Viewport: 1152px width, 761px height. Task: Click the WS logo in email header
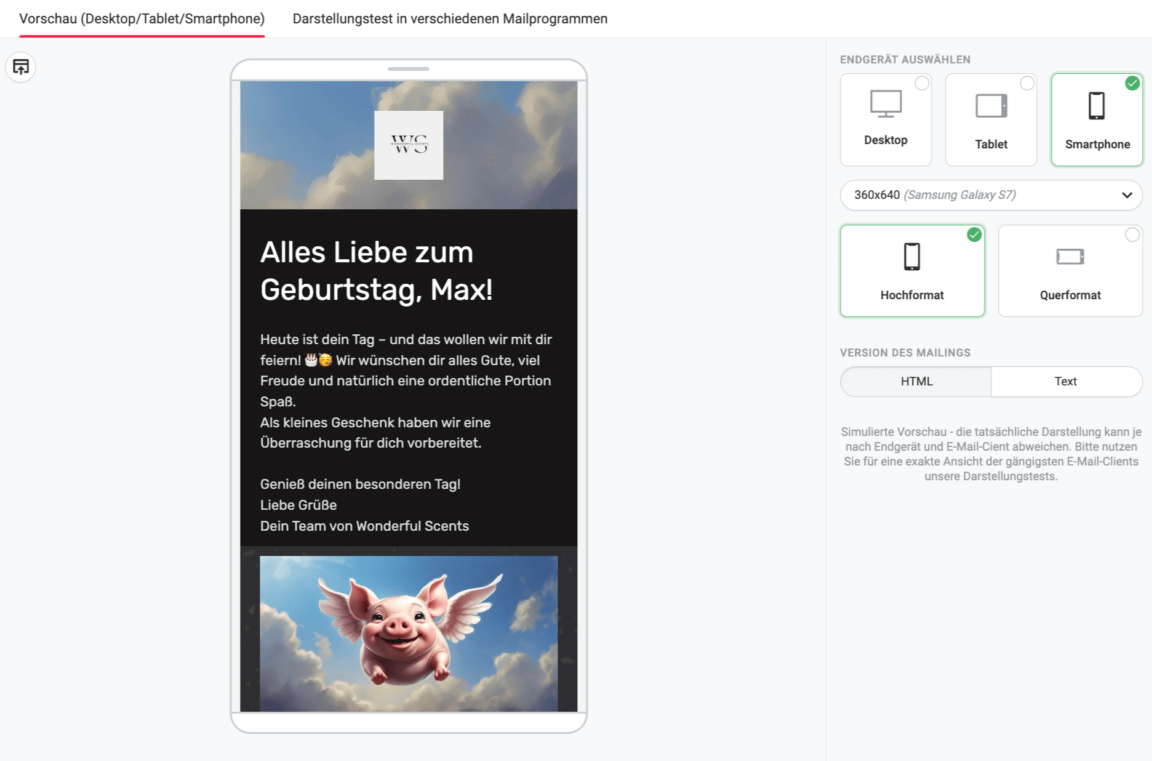point(408,145)
